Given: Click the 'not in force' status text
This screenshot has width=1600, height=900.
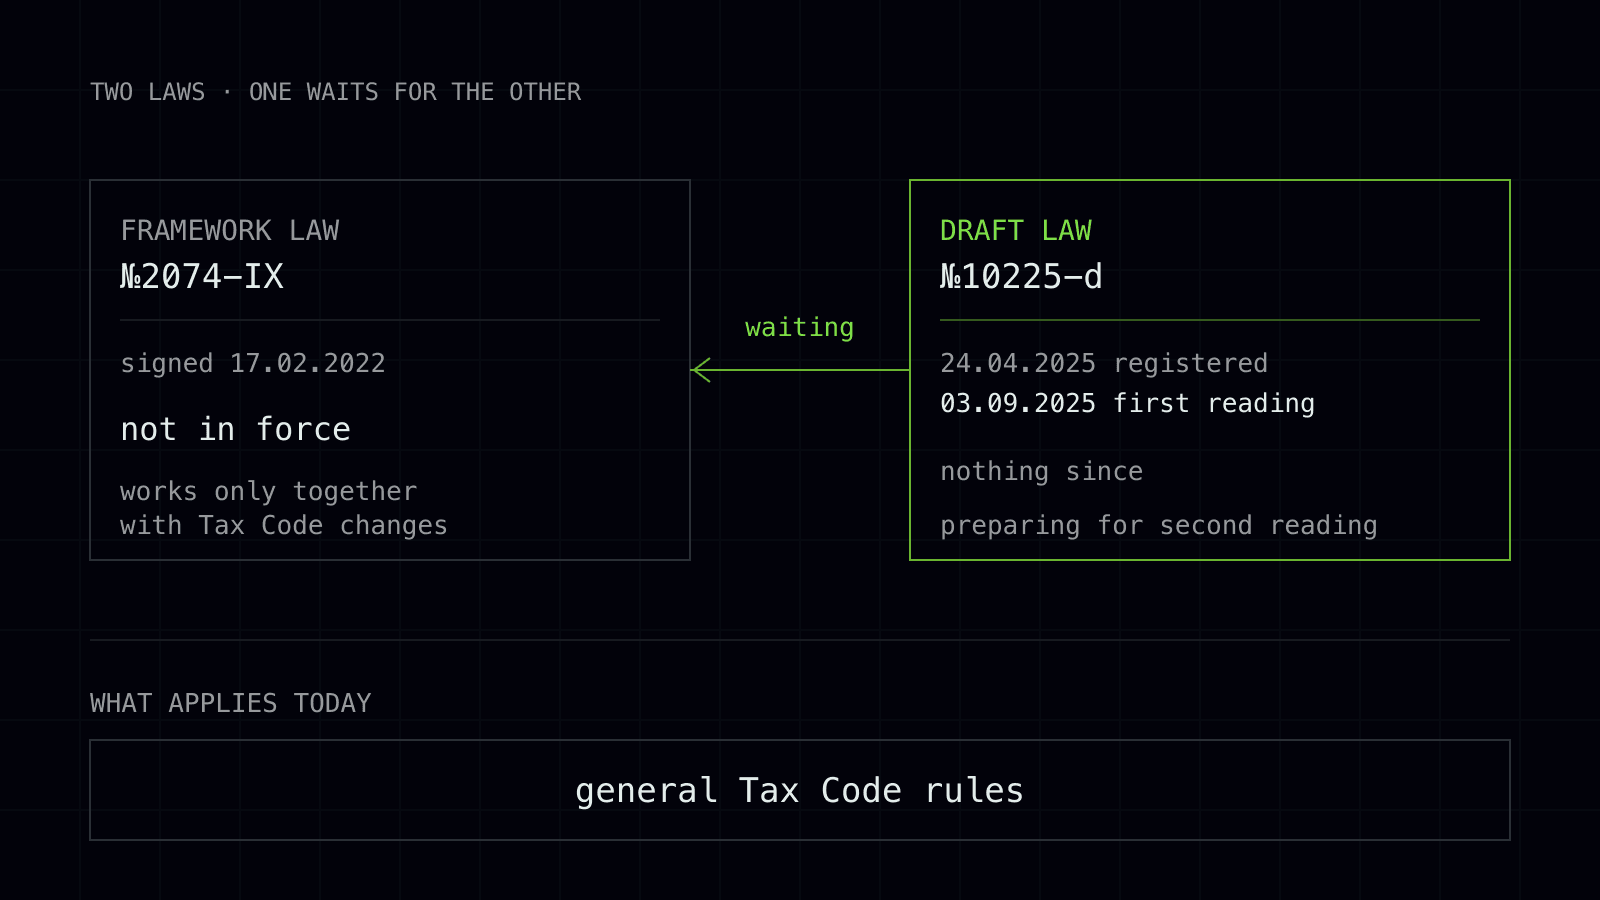Looking at the screenshot, I should (x=235, y=429).
